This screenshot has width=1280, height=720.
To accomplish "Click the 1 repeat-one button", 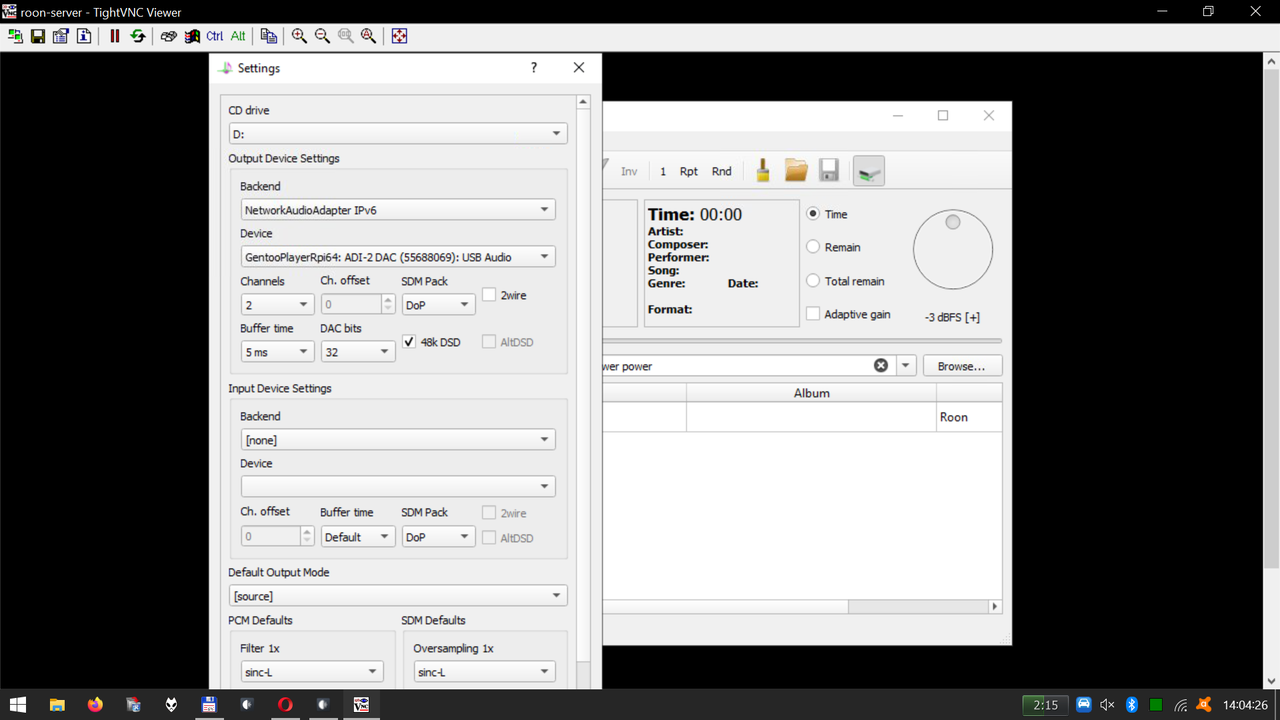I will pos(663,171).
